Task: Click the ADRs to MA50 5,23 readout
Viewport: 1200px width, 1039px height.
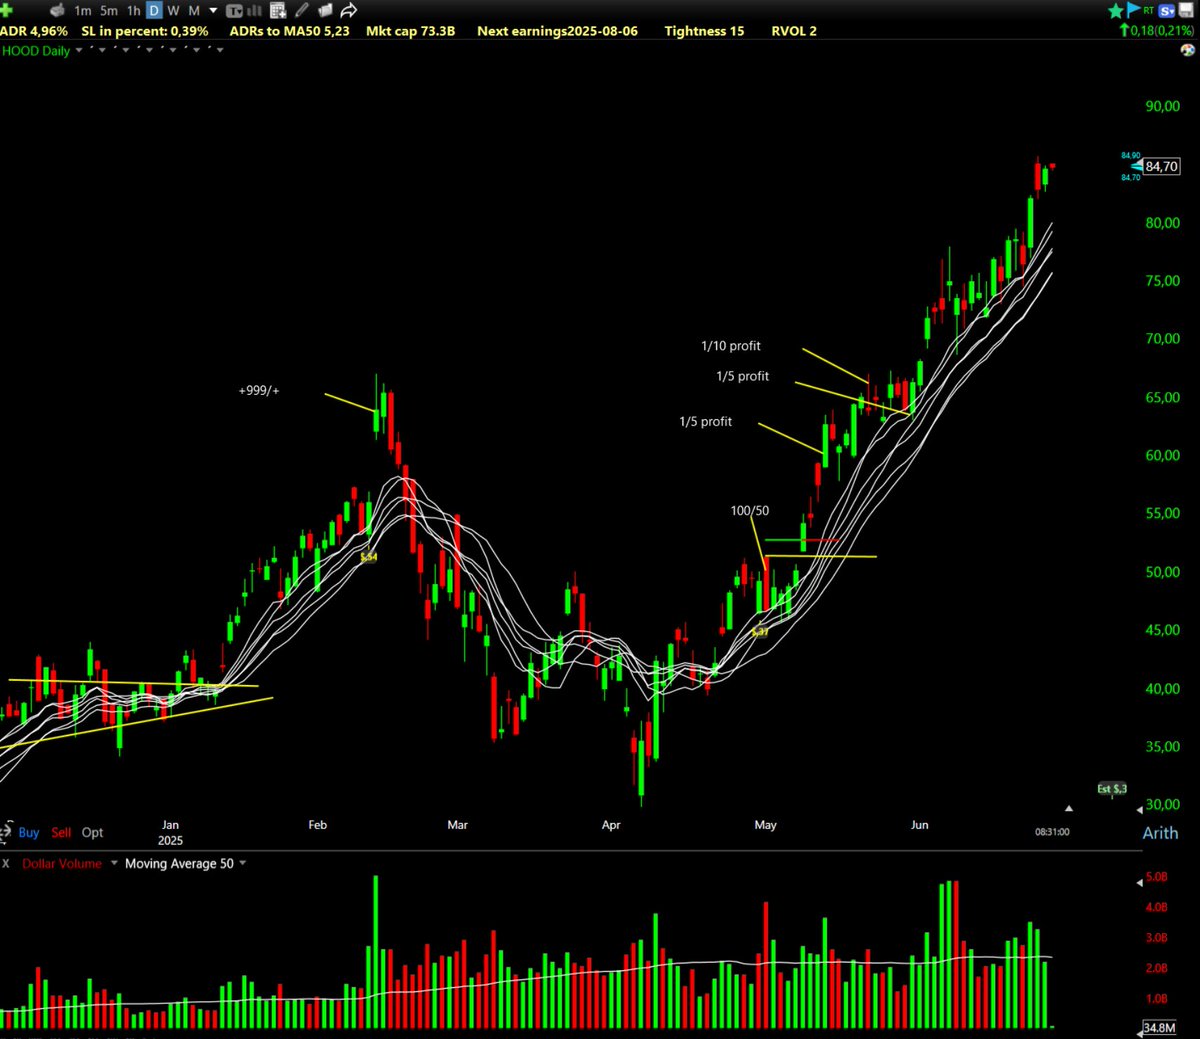Action: pyautogui.click(x=290, y=31)
